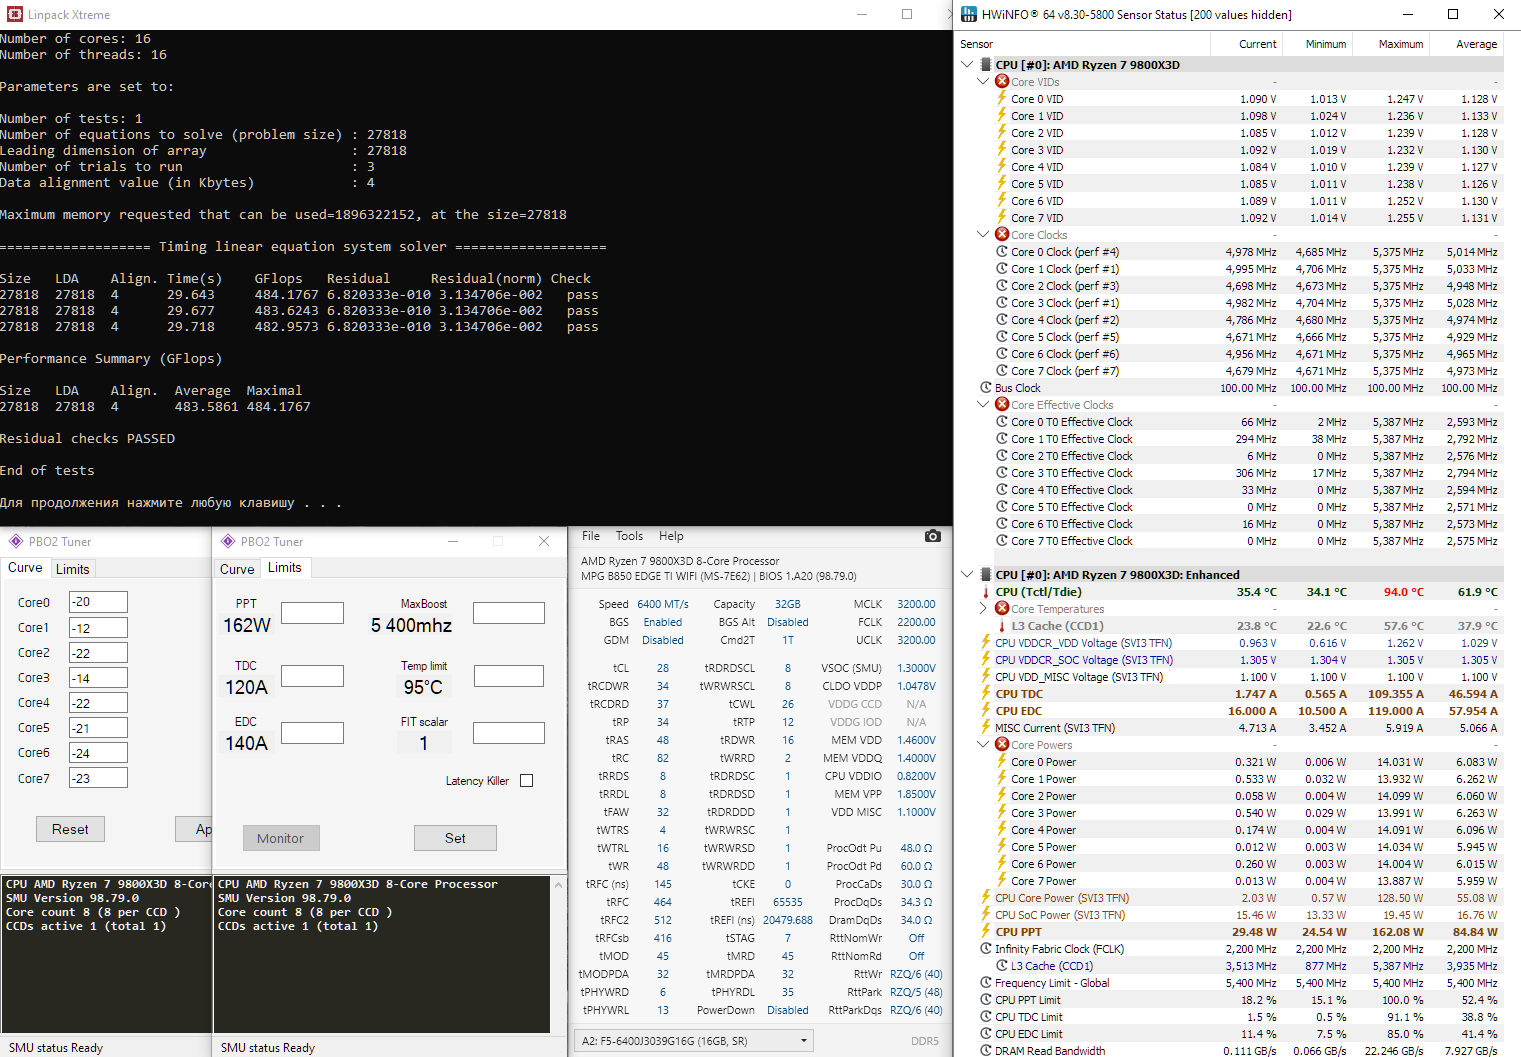
Task: Select Limits tab in front PBO2 Tuner
Action: (285, 567)
